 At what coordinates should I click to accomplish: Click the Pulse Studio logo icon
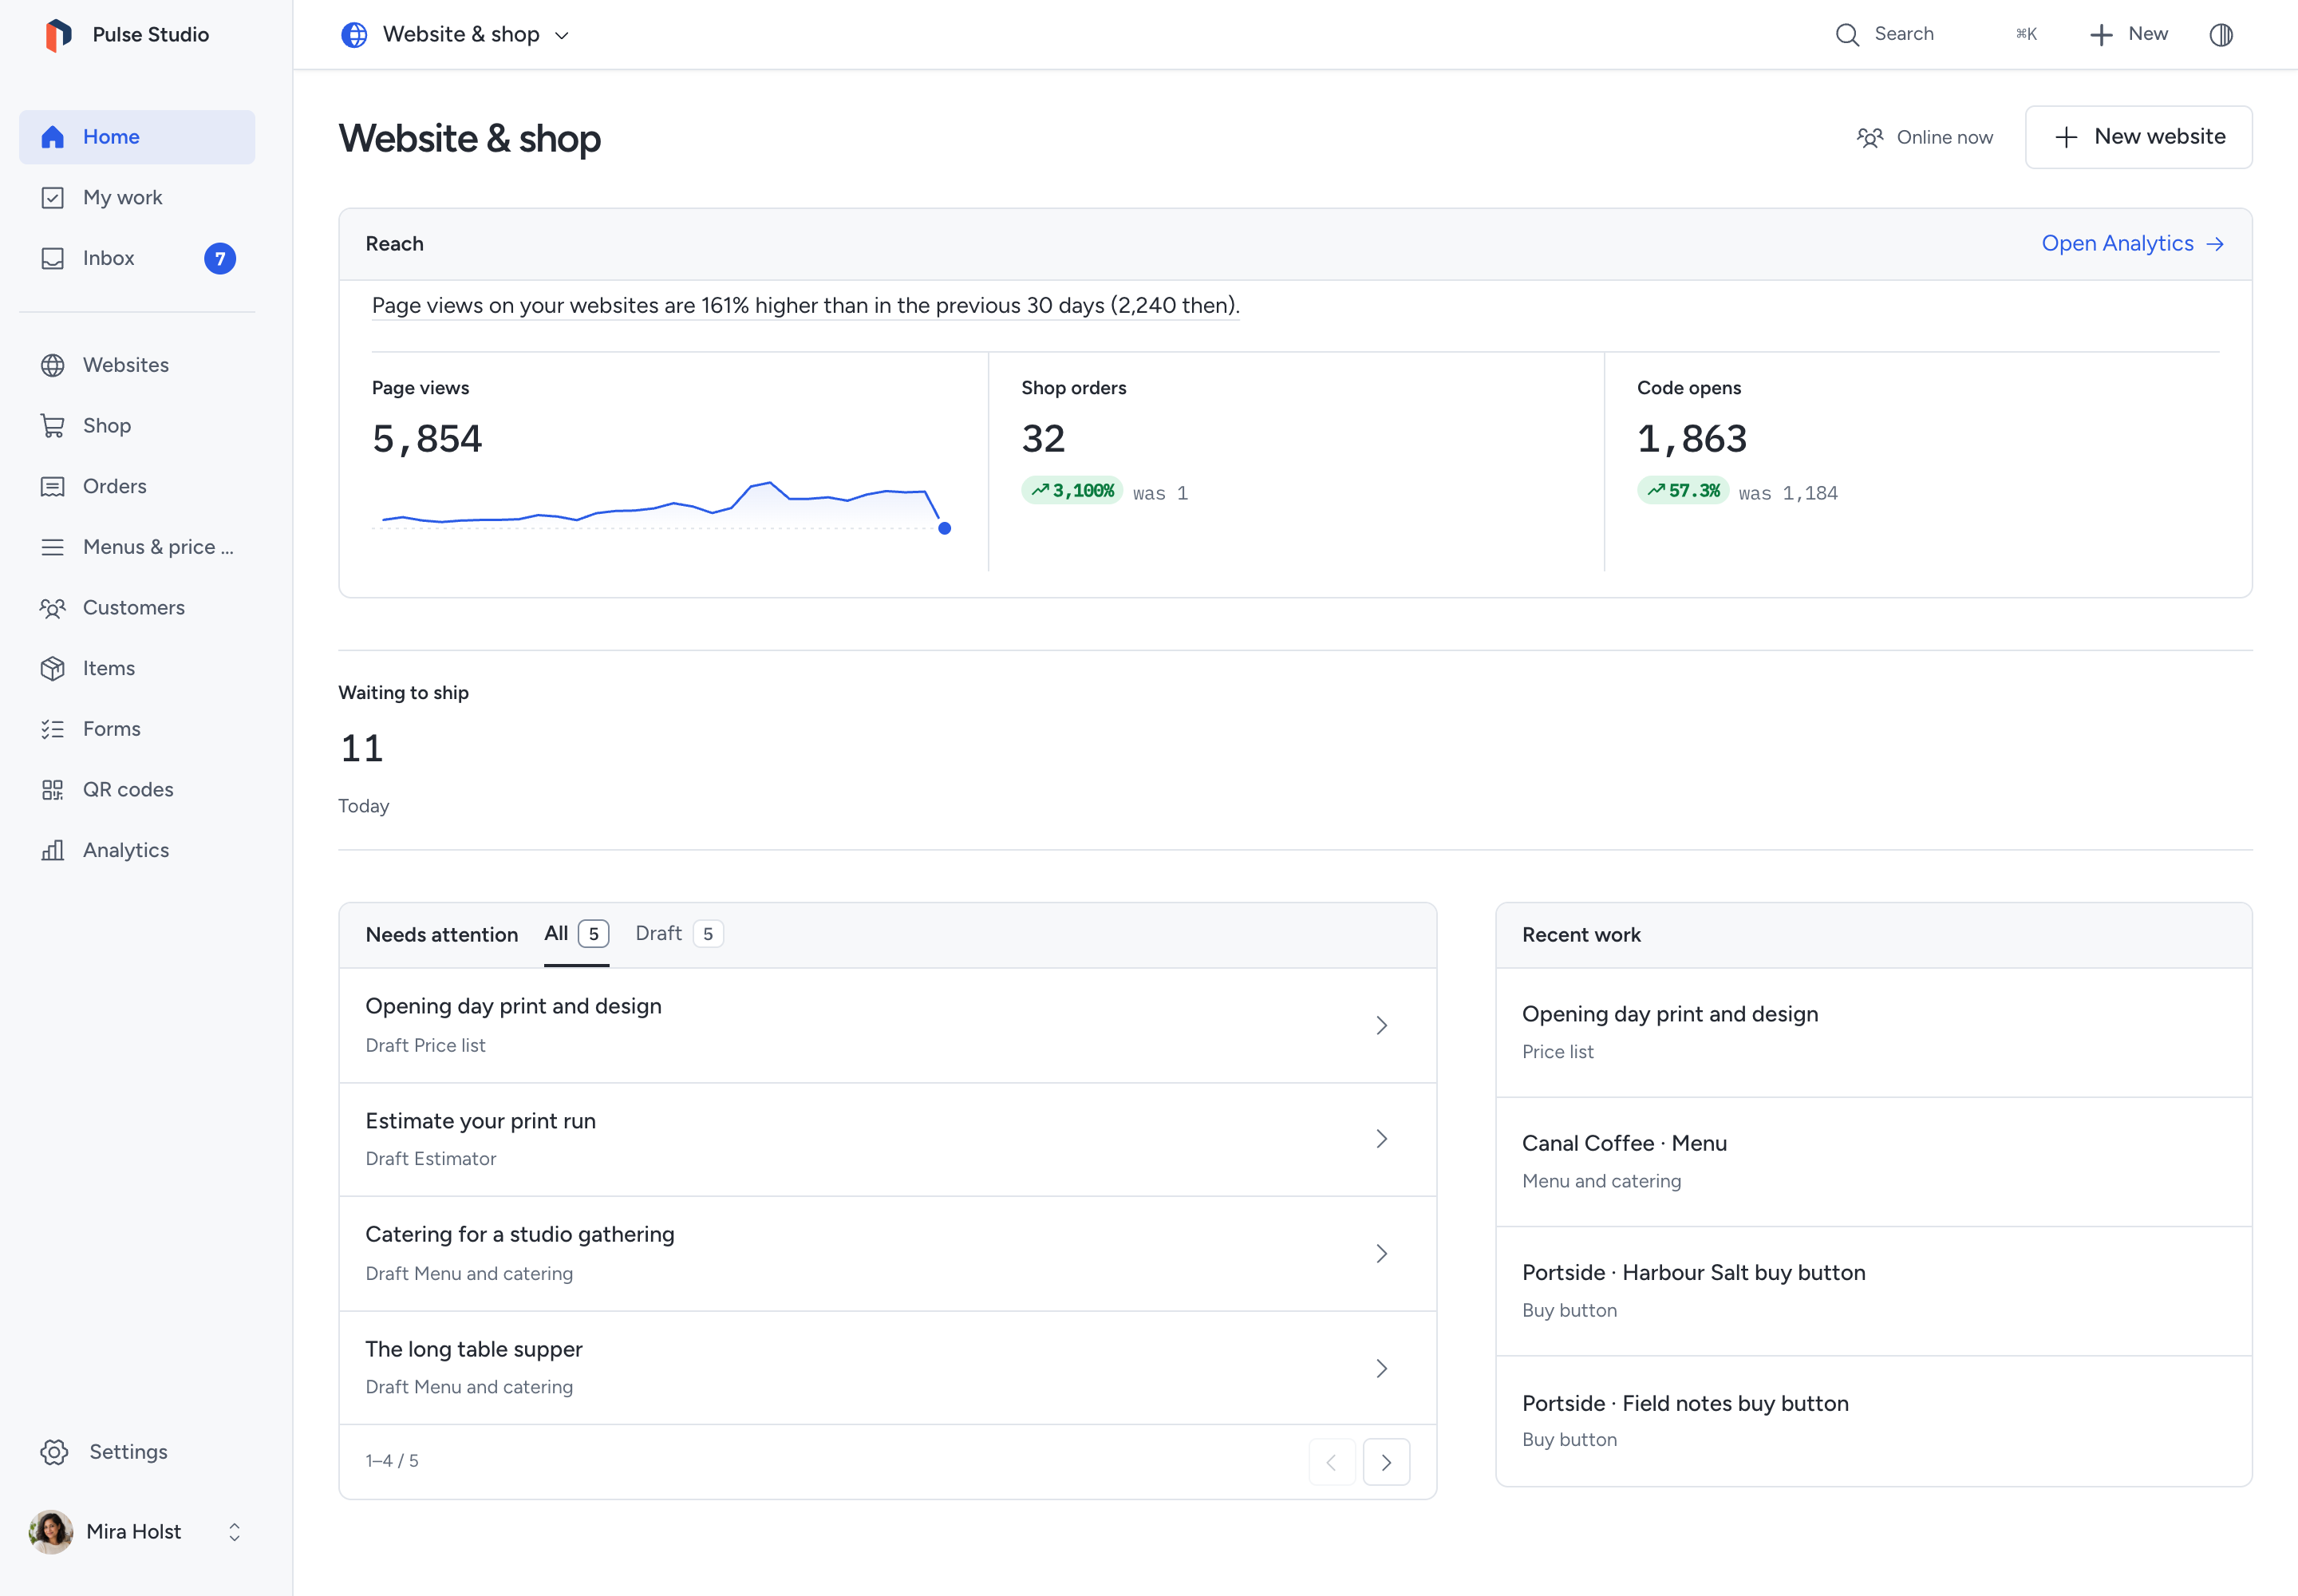pos(58,34)
